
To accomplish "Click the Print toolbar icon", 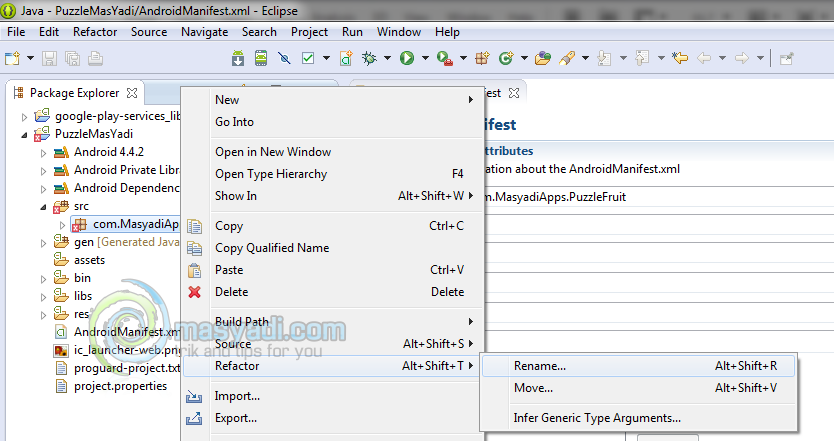I will pos(96,58).
